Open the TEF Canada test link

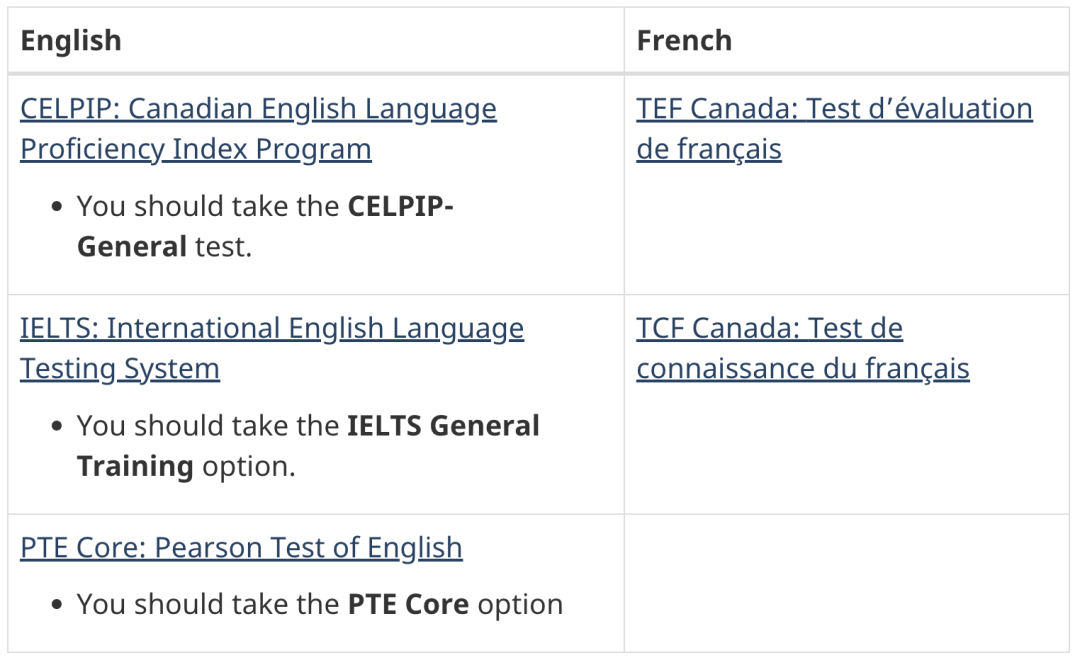coord(834,108)
